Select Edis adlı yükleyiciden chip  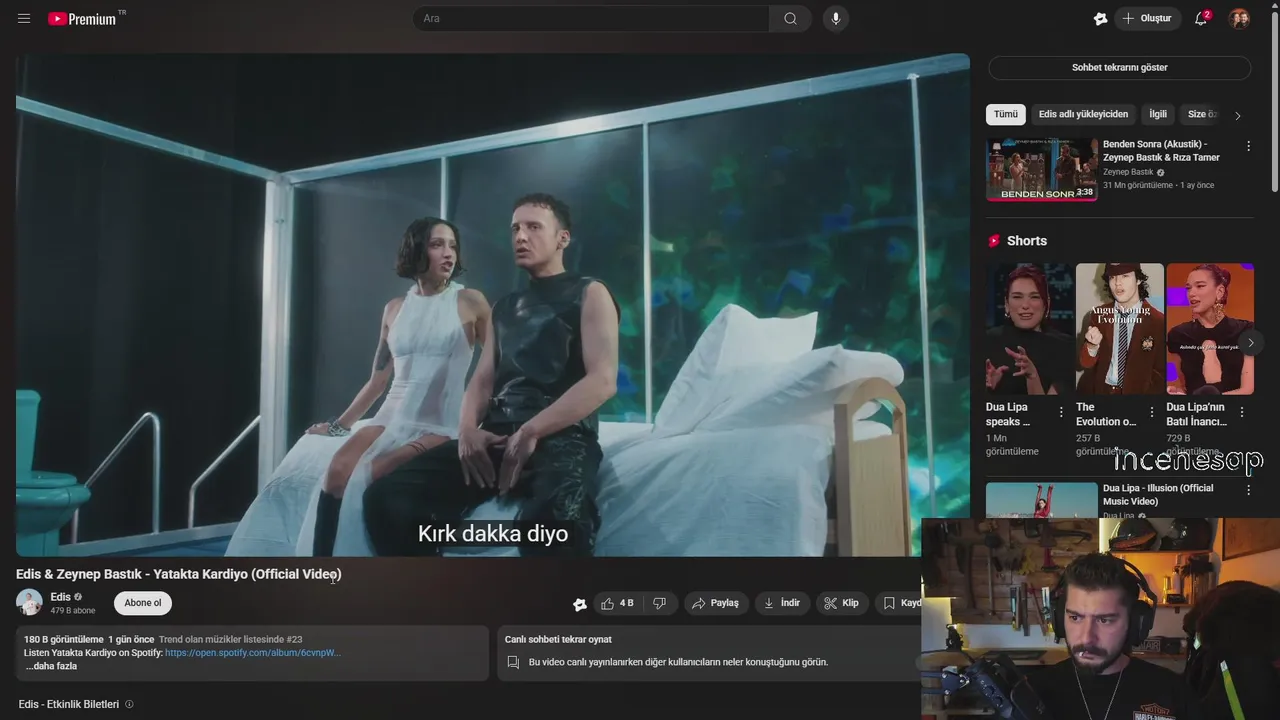[1083, 114]
